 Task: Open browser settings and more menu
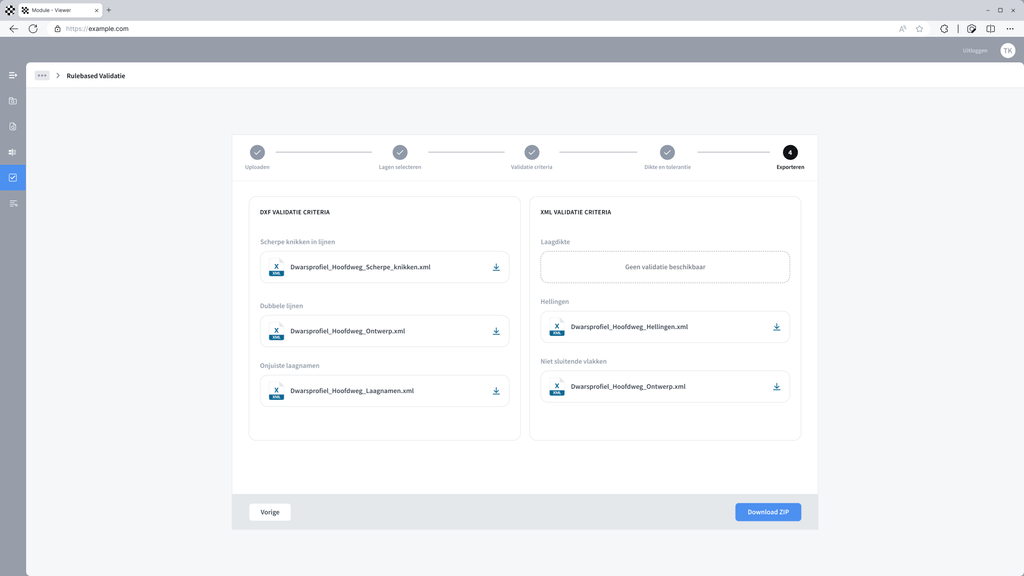[1010, 29]
